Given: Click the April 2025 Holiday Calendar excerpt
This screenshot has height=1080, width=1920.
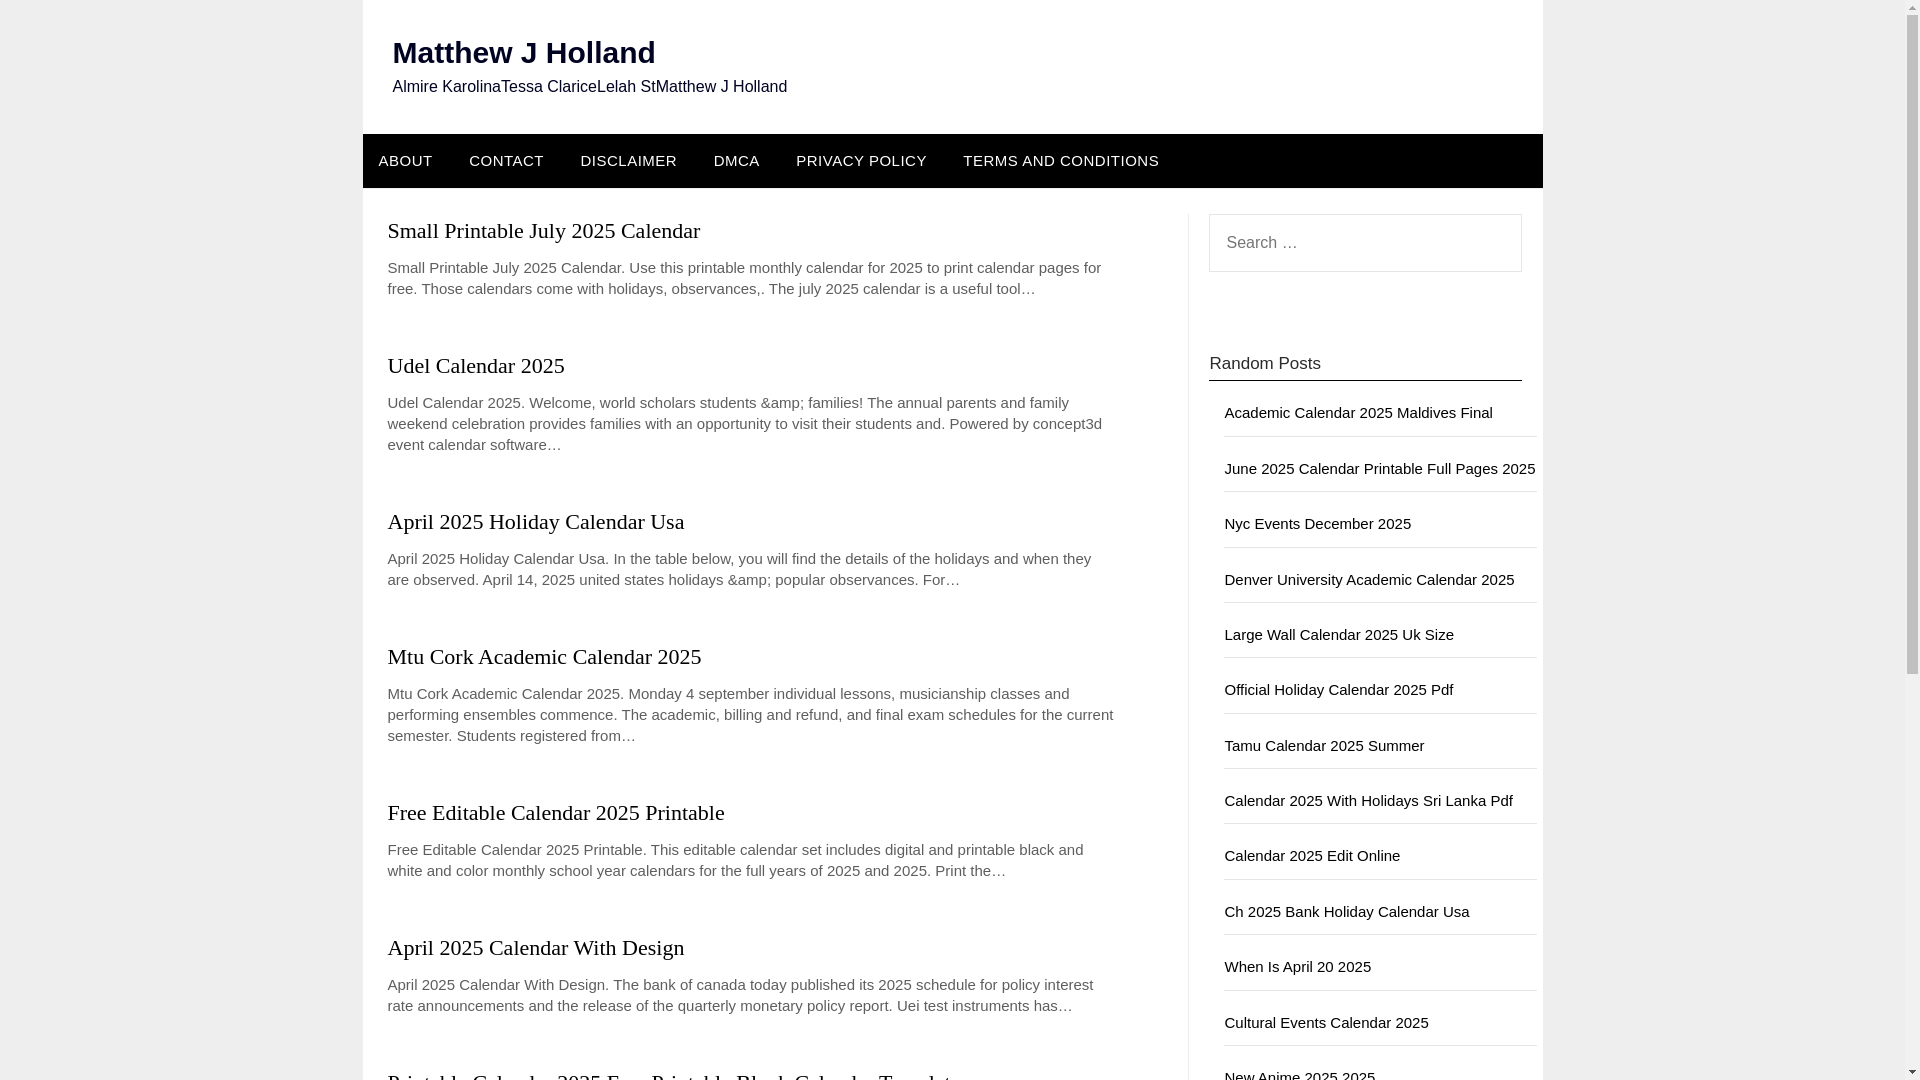Looking at the screenshot, I should coord(739,570).
